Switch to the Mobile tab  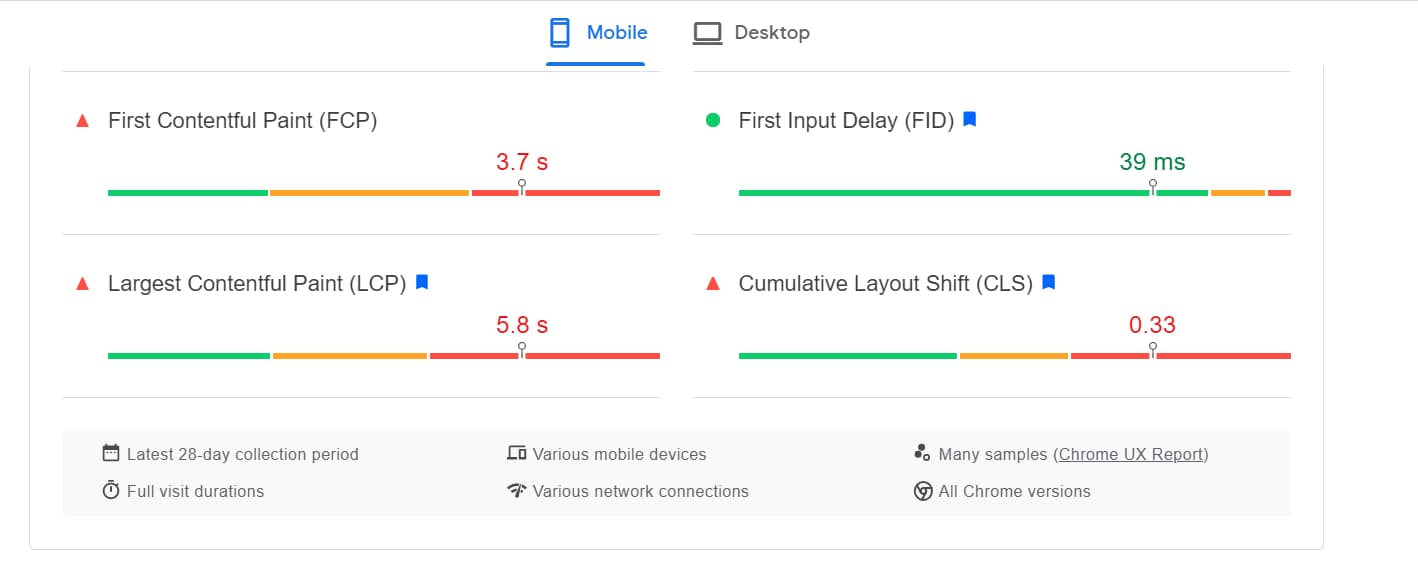[596, 33]
